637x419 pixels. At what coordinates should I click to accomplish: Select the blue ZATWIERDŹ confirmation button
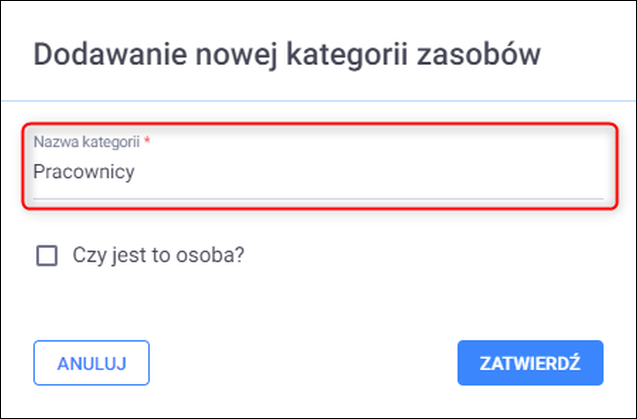[530, 363]
